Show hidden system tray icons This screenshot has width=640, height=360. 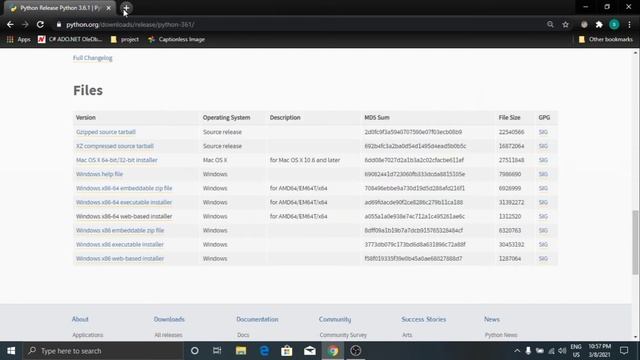tap(517, 351)
